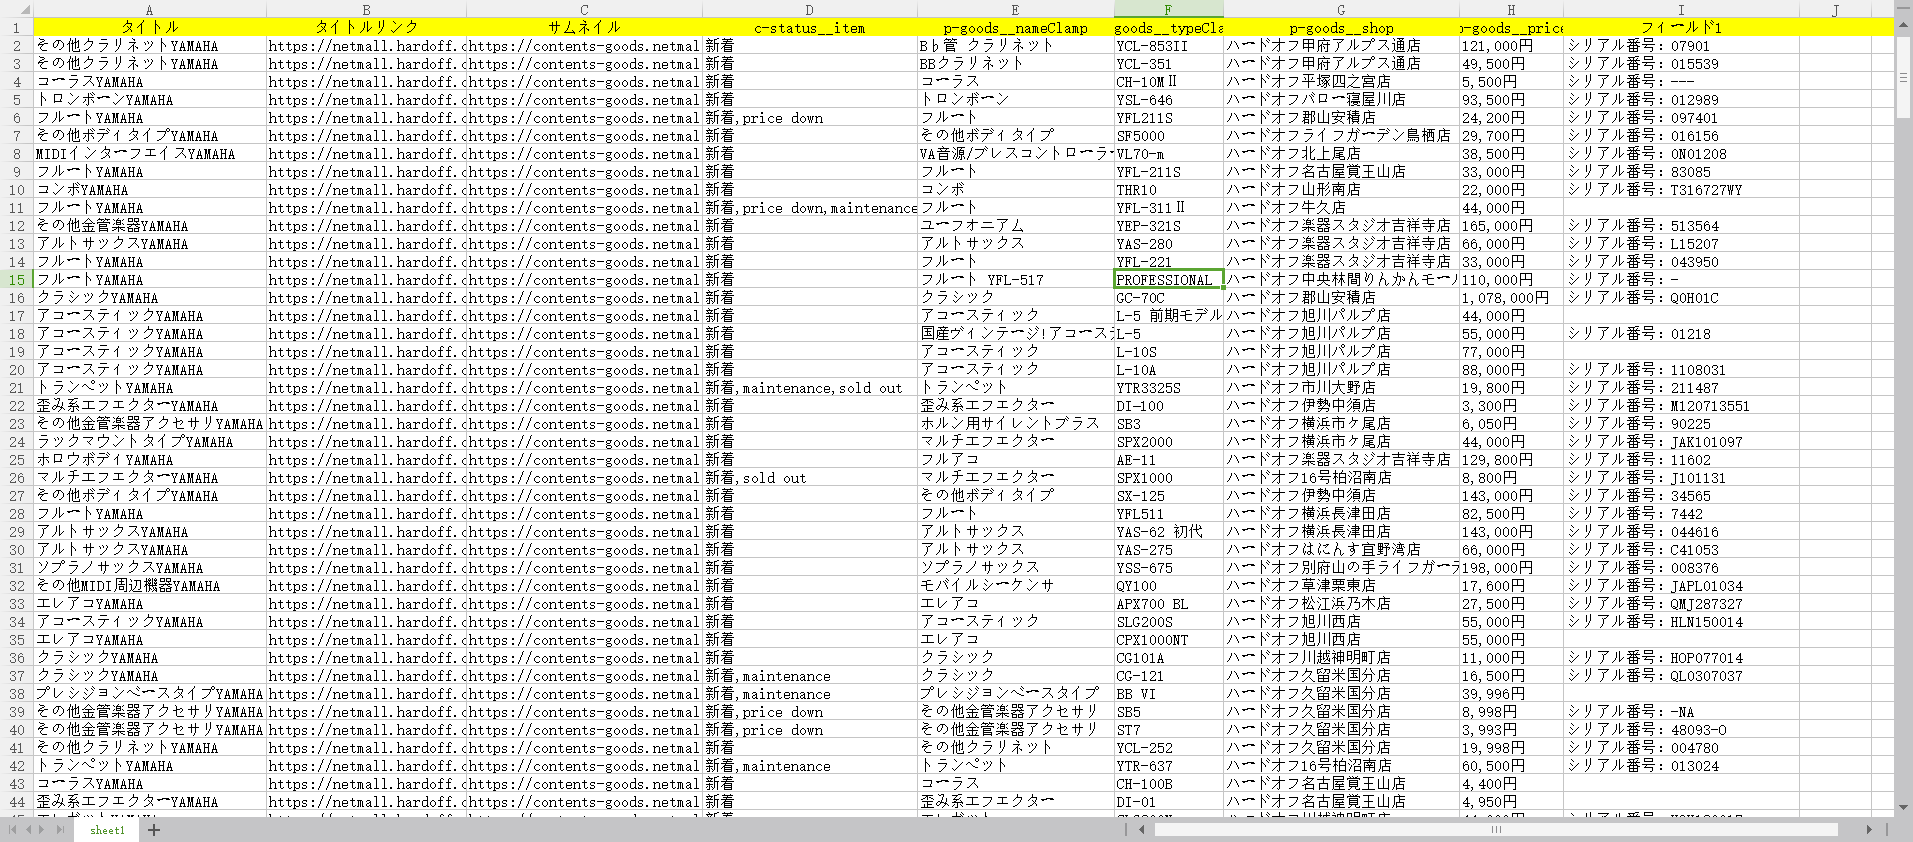This screenshot has width=1913, height=842.
Task: Open the netmall link in row 2
Action: pos(365,46)
